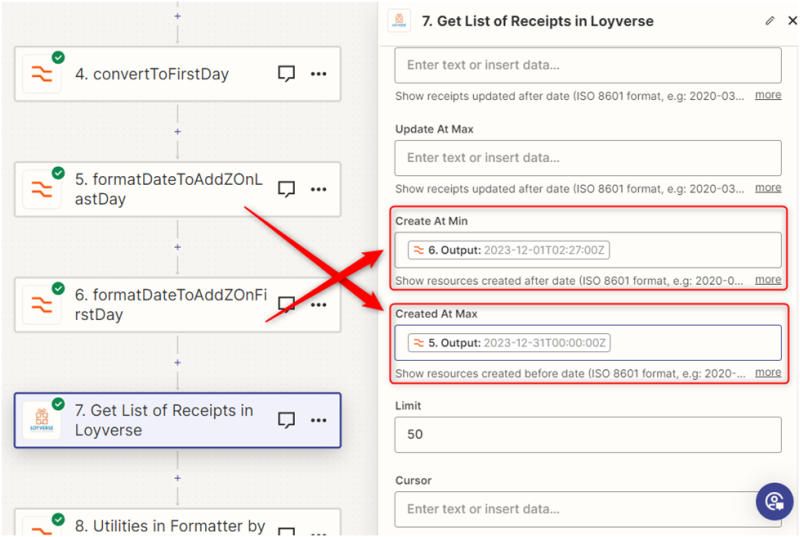The height and width of the screenshot is (537, 800).
Task: Add step via plus below step 7
Action: pyautogui.click(x=178, y=477)
